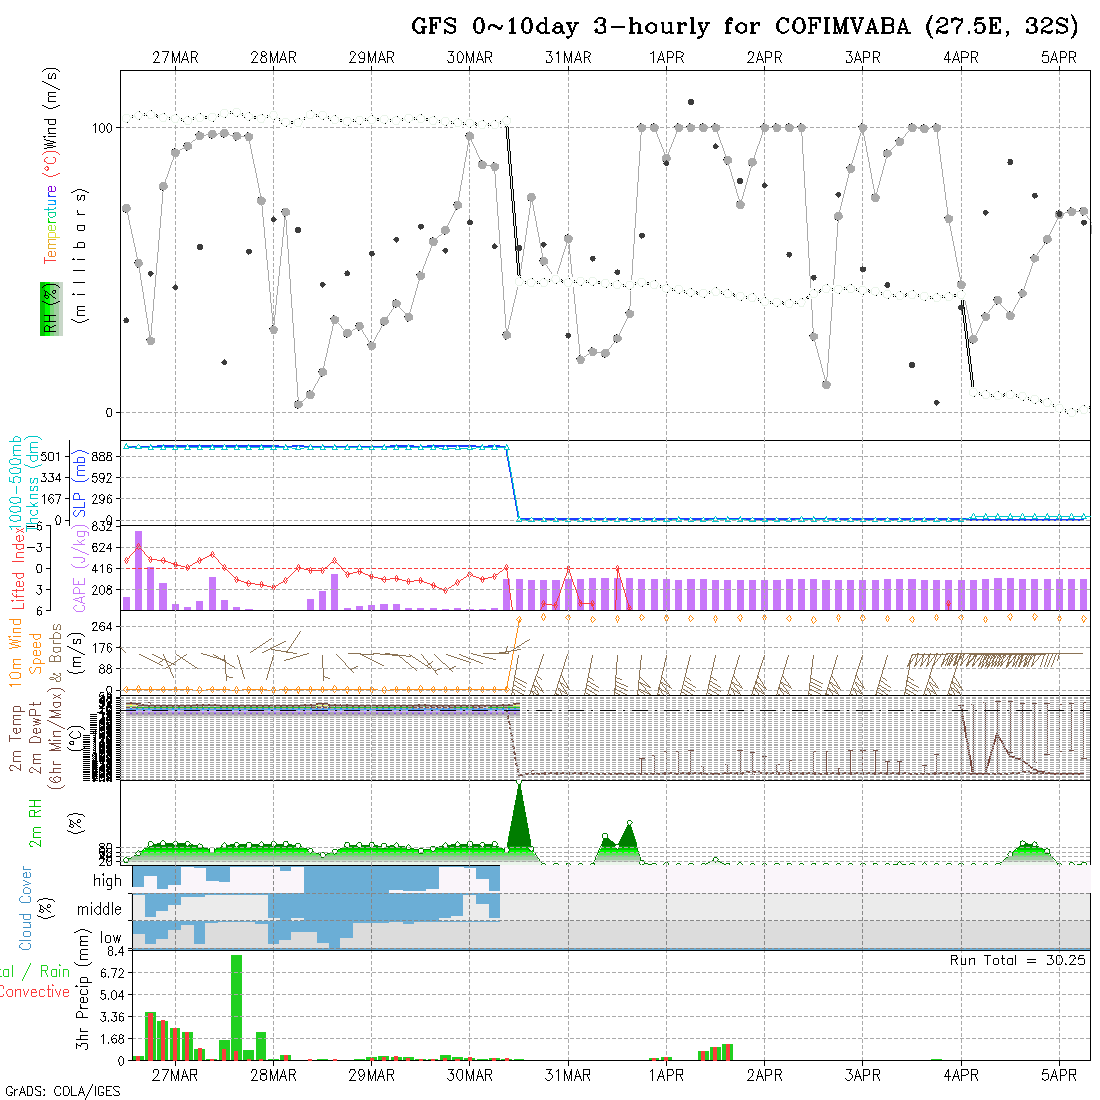Click the 5APR date label on top axis
1100x1100 pixels.
(1058, 58)
